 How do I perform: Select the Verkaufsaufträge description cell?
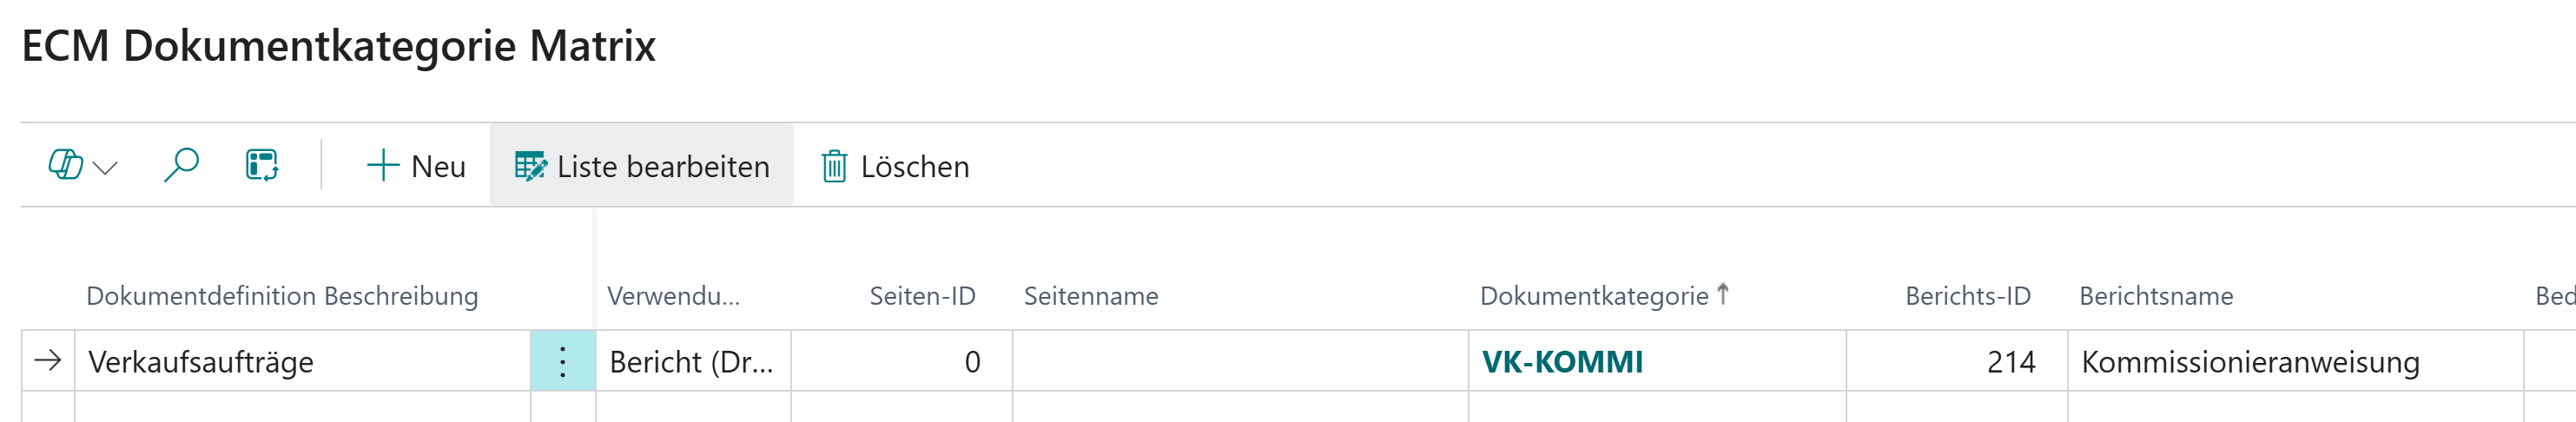(300, 362)
